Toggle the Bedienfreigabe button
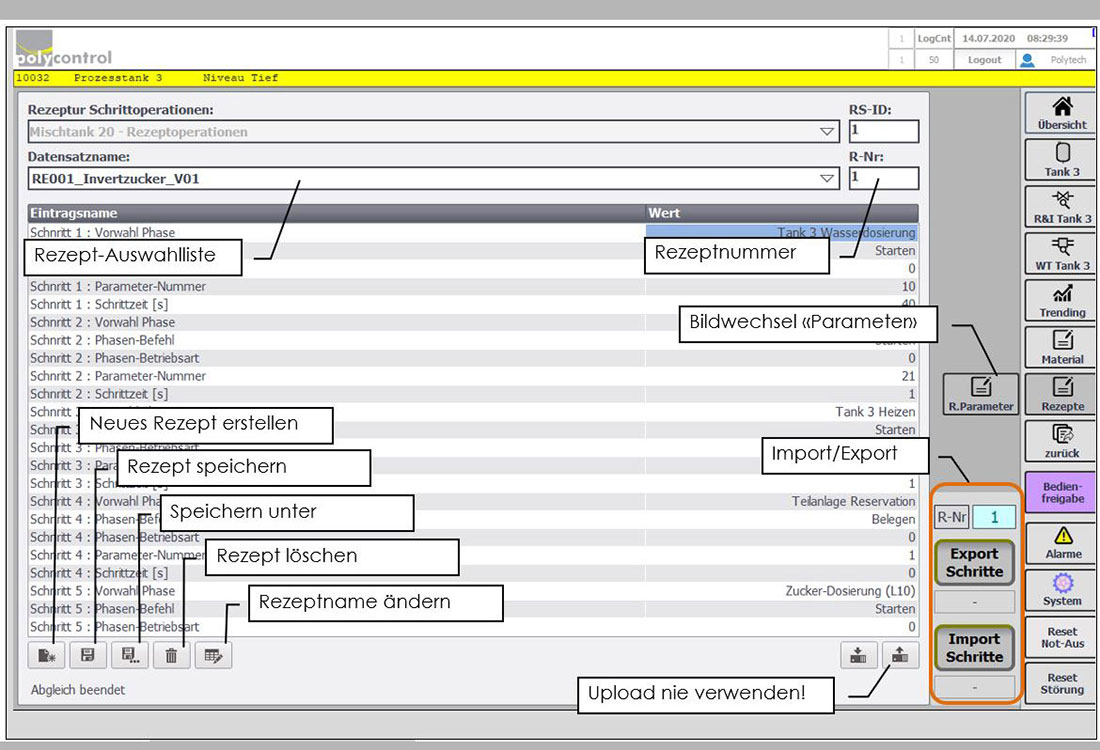Screen dimensions: 1100x750 [x=1062, y=494]
